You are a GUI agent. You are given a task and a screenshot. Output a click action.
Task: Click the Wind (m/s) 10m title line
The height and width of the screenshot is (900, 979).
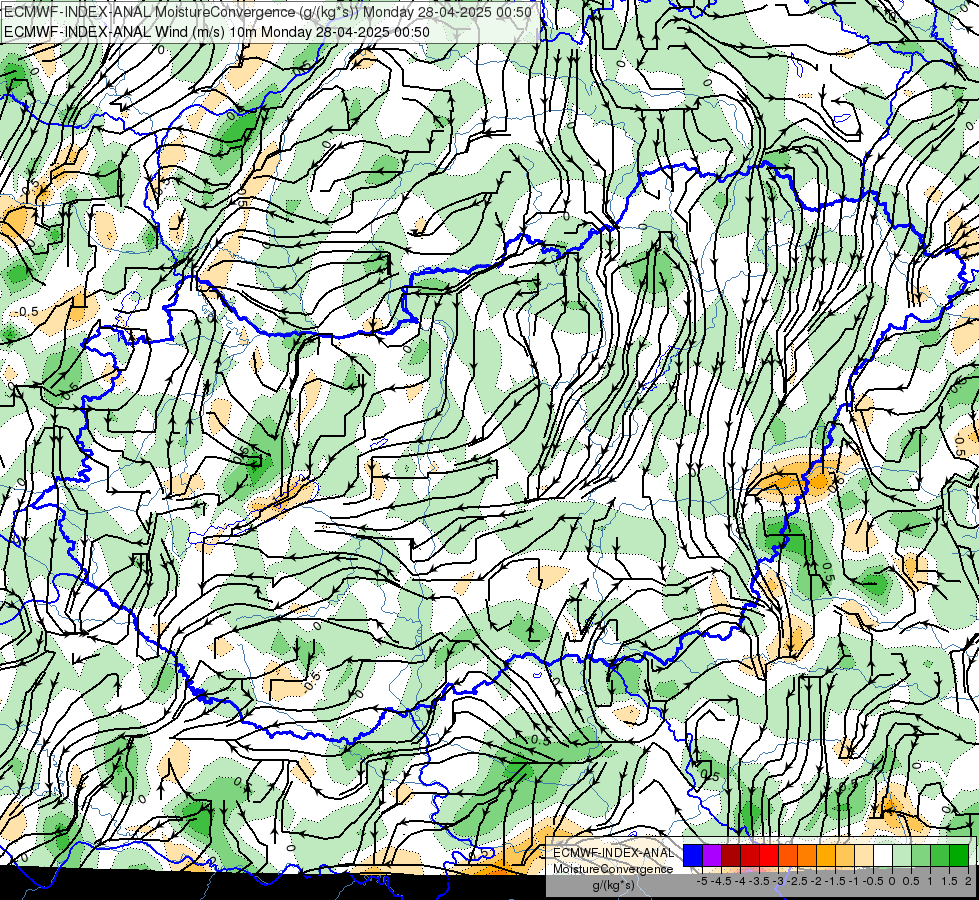coord(217,31)
